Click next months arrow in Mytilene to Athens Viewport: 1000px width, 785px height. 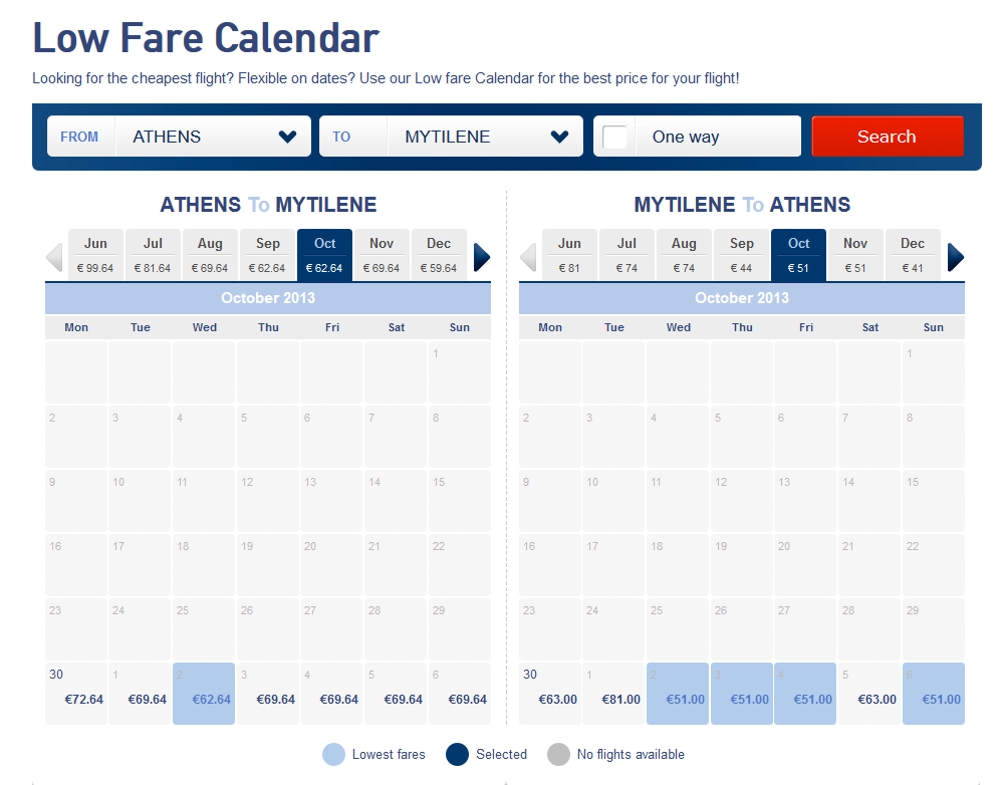(955, 257)
